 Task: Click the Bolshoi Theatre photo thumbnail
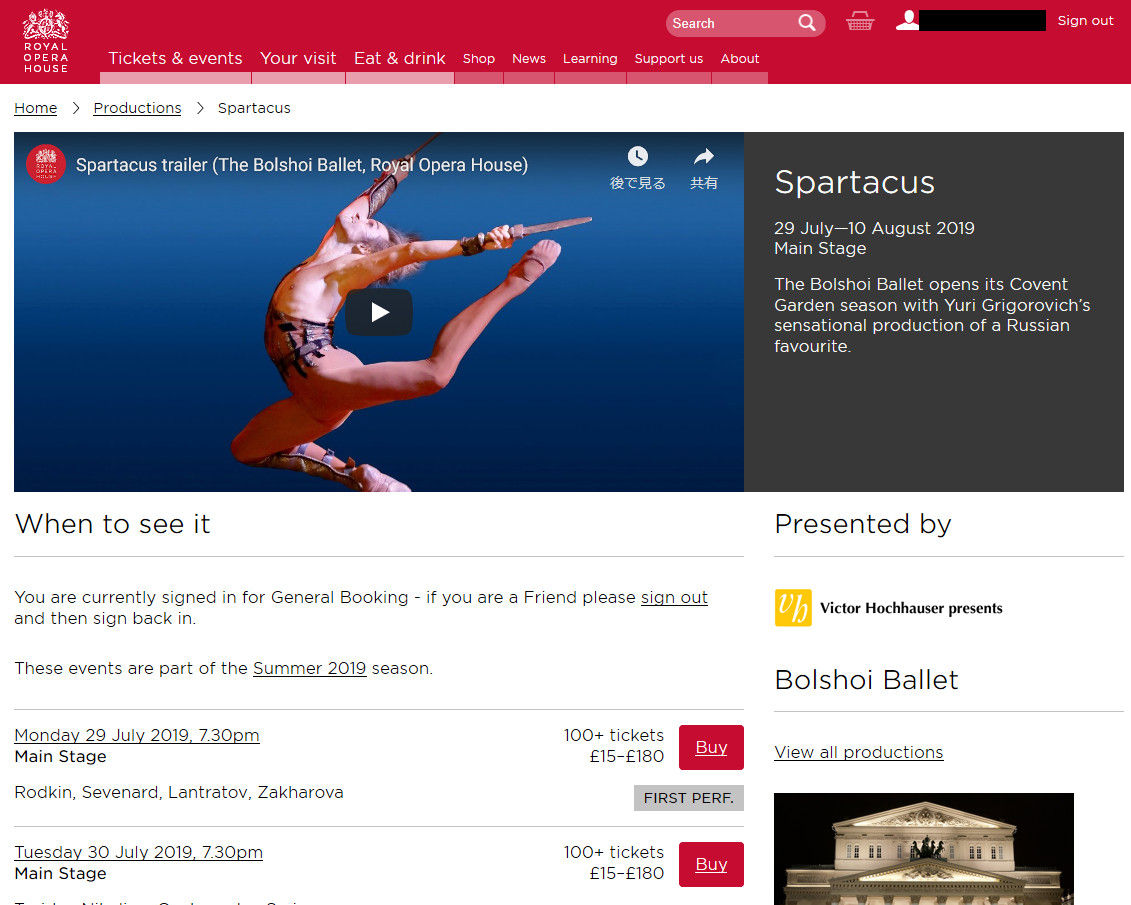point(923,849)
